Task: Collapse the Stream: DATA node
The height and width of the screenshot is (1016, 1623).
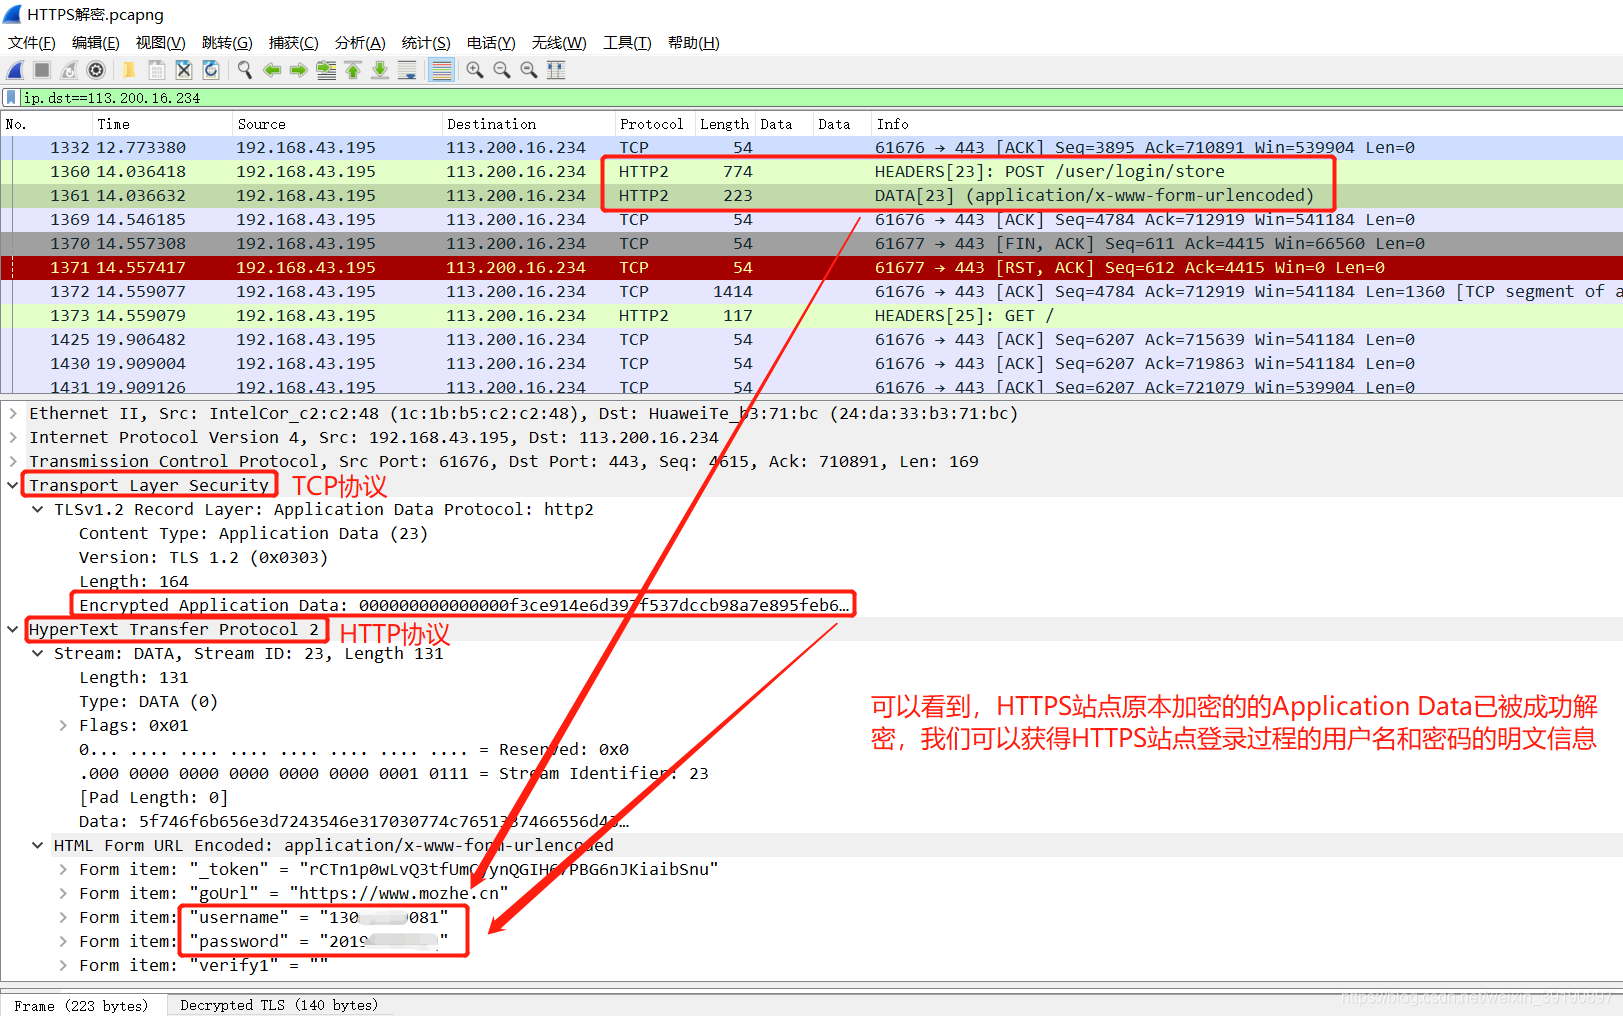Action: coord(38,653)
